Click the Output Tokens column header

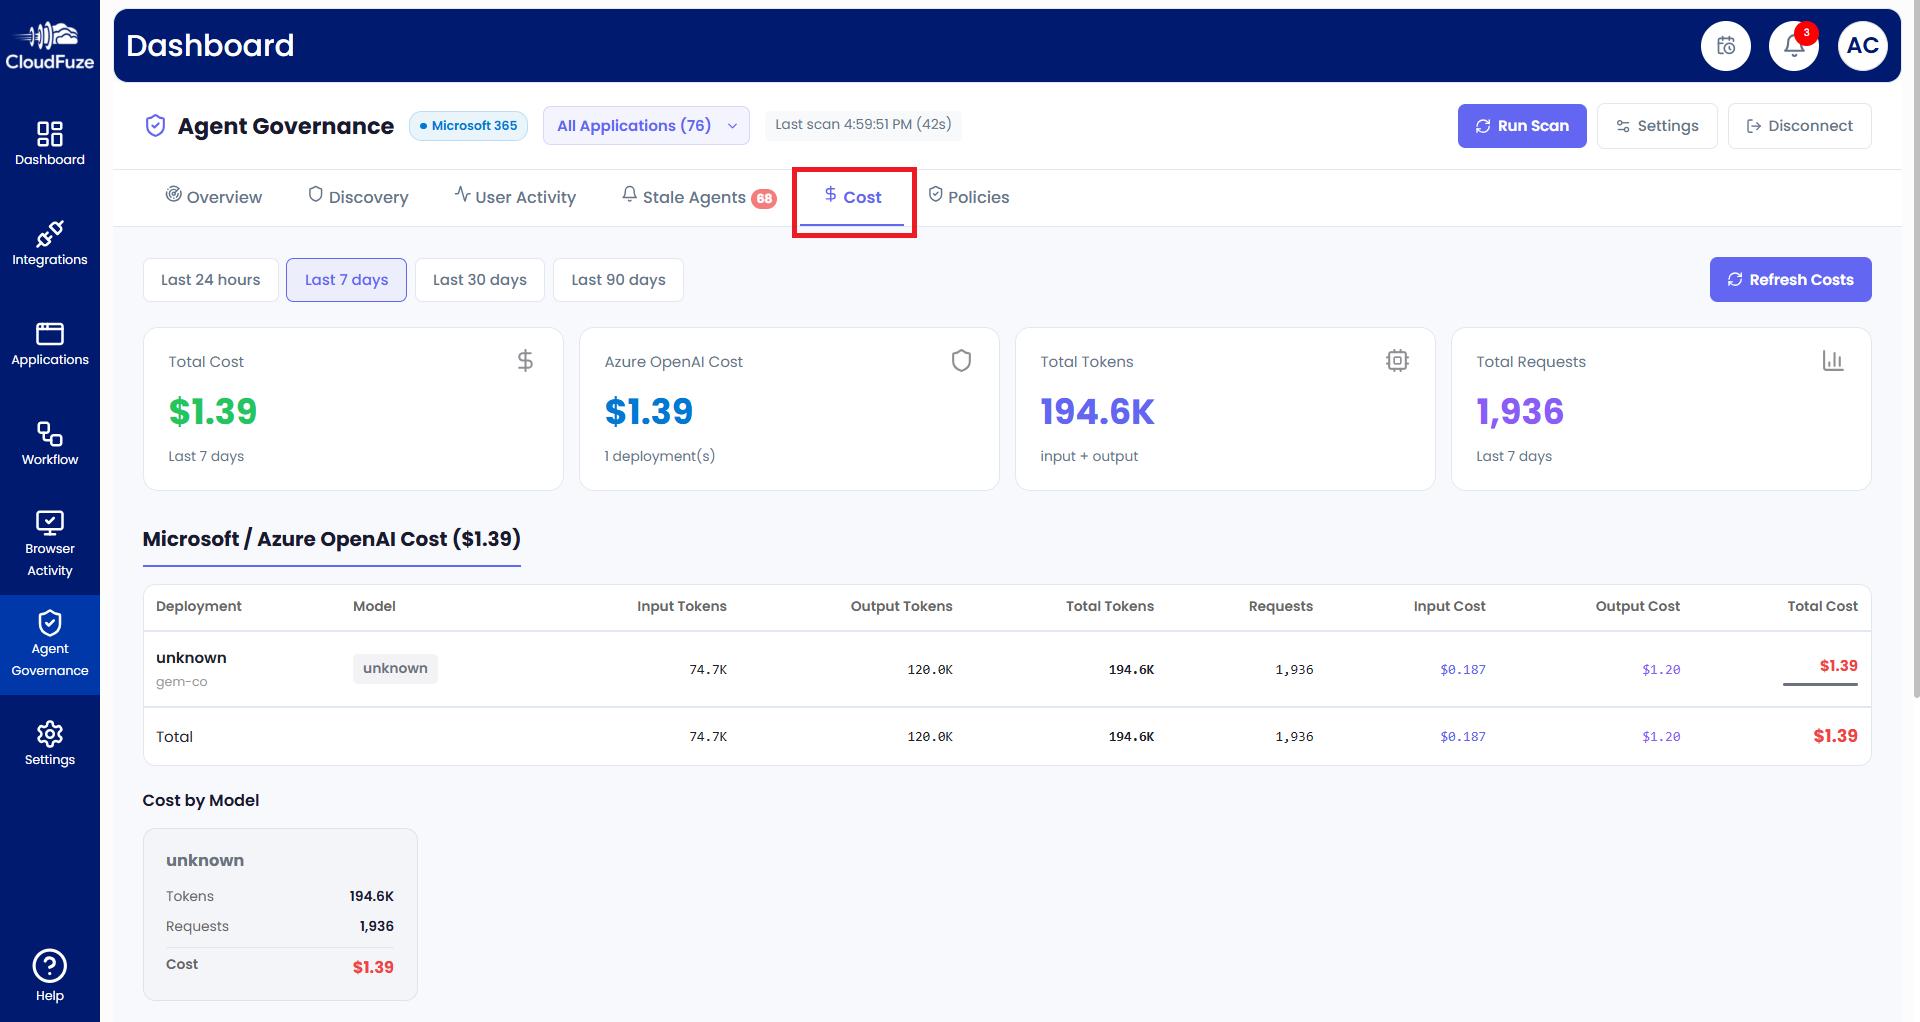[x=901, y=606]
